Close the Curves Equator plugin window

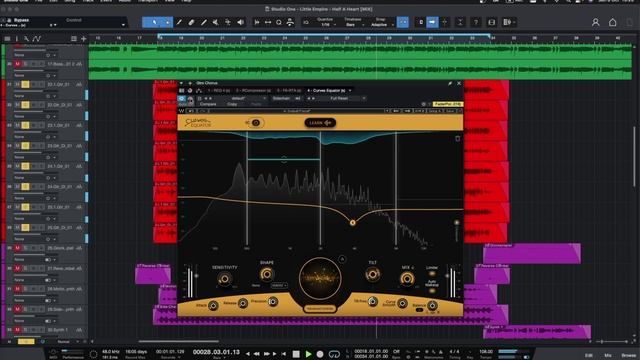click(x=459, y=83)
